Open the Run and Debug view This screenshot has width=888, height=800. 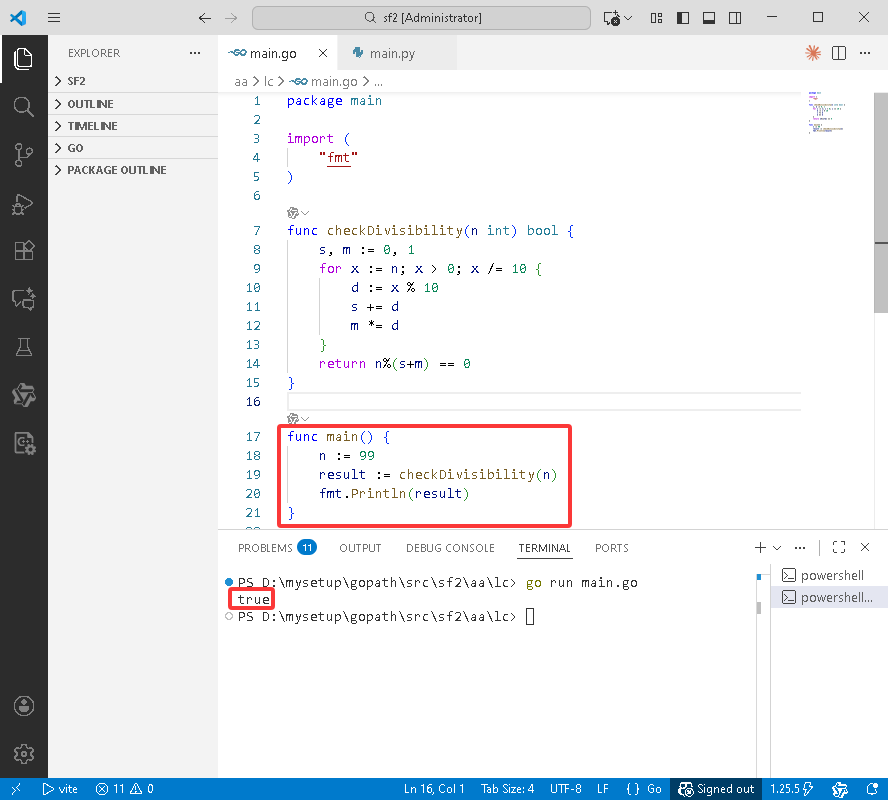point(23,204)
